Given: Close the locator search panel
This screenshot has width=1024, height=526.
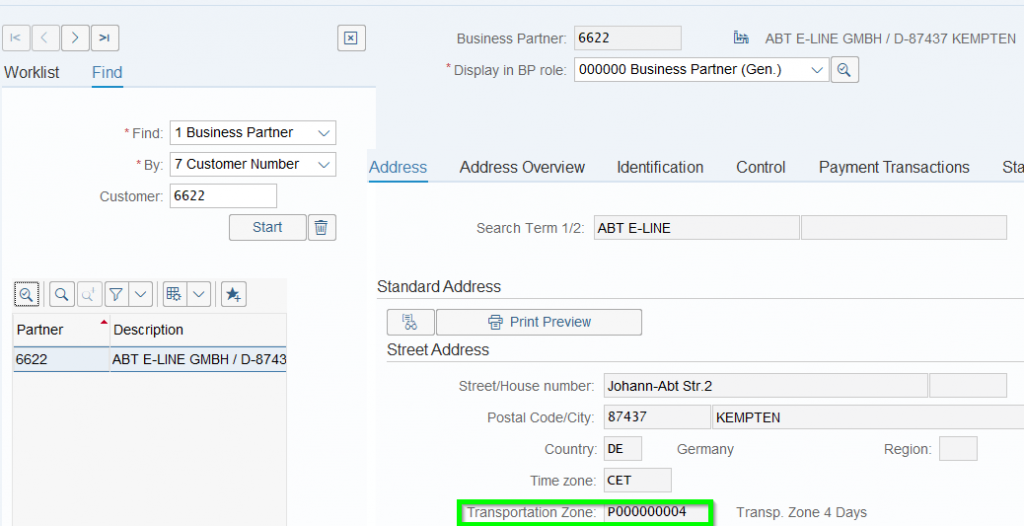Looking at the screenshot, I should (351, 38).
